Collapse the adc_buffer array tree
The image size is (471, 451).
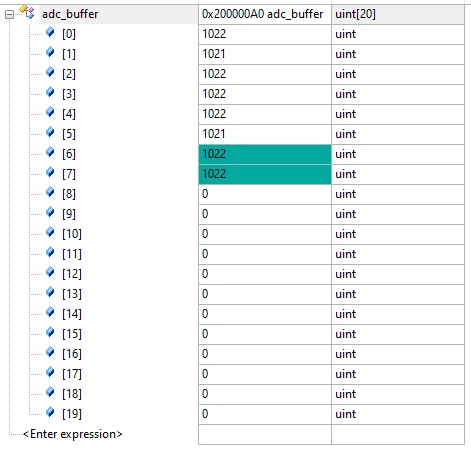(x=10, y=14)
